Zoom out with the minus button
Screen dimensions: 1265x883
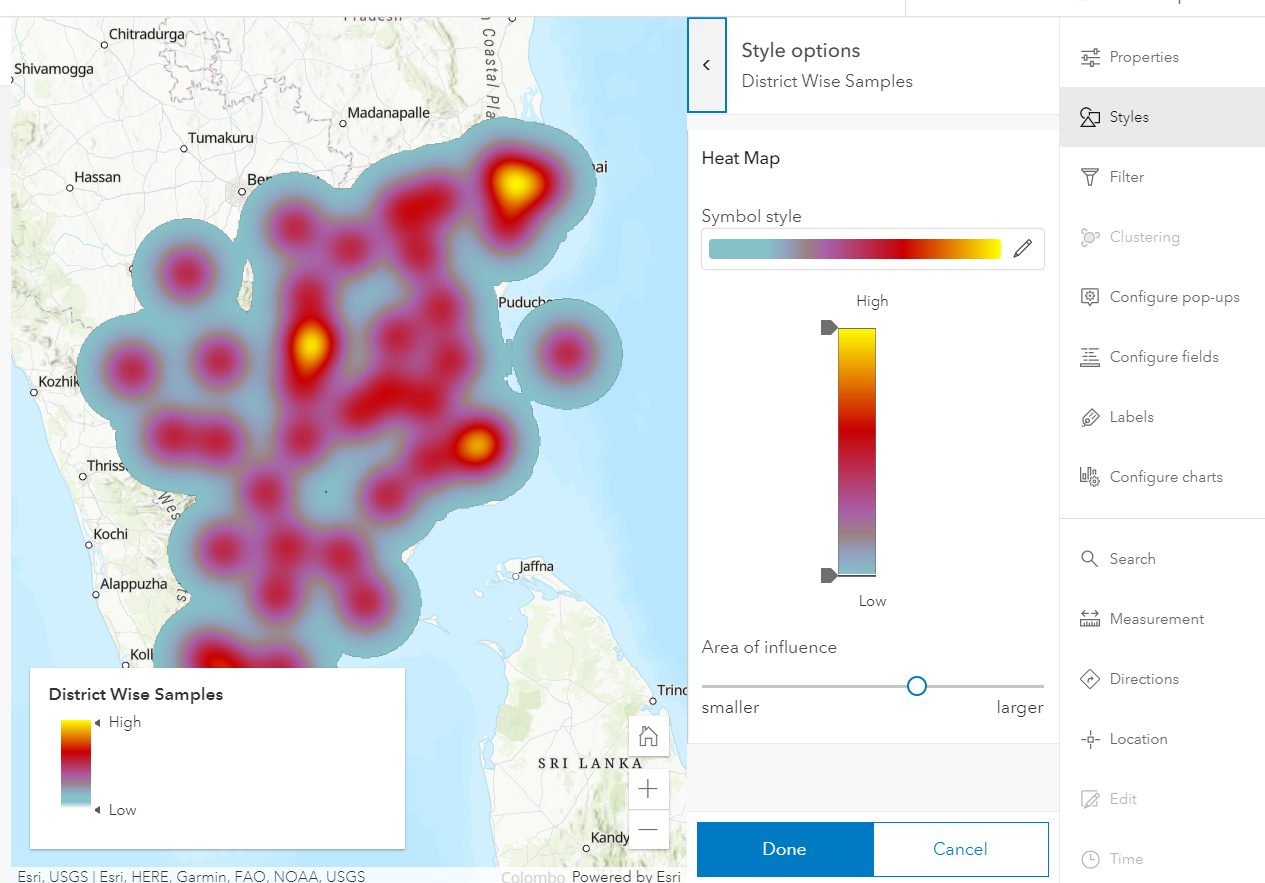[x=649, y=830]
